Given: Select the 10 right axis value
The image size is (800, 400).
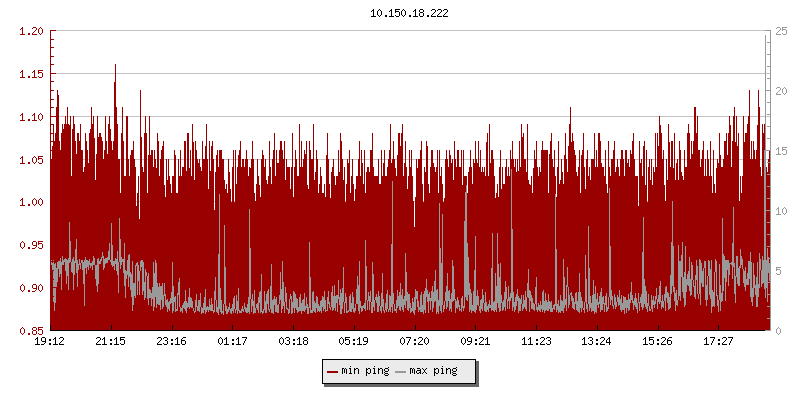Looking at the screenshot, I should click(x=779, y=211).
